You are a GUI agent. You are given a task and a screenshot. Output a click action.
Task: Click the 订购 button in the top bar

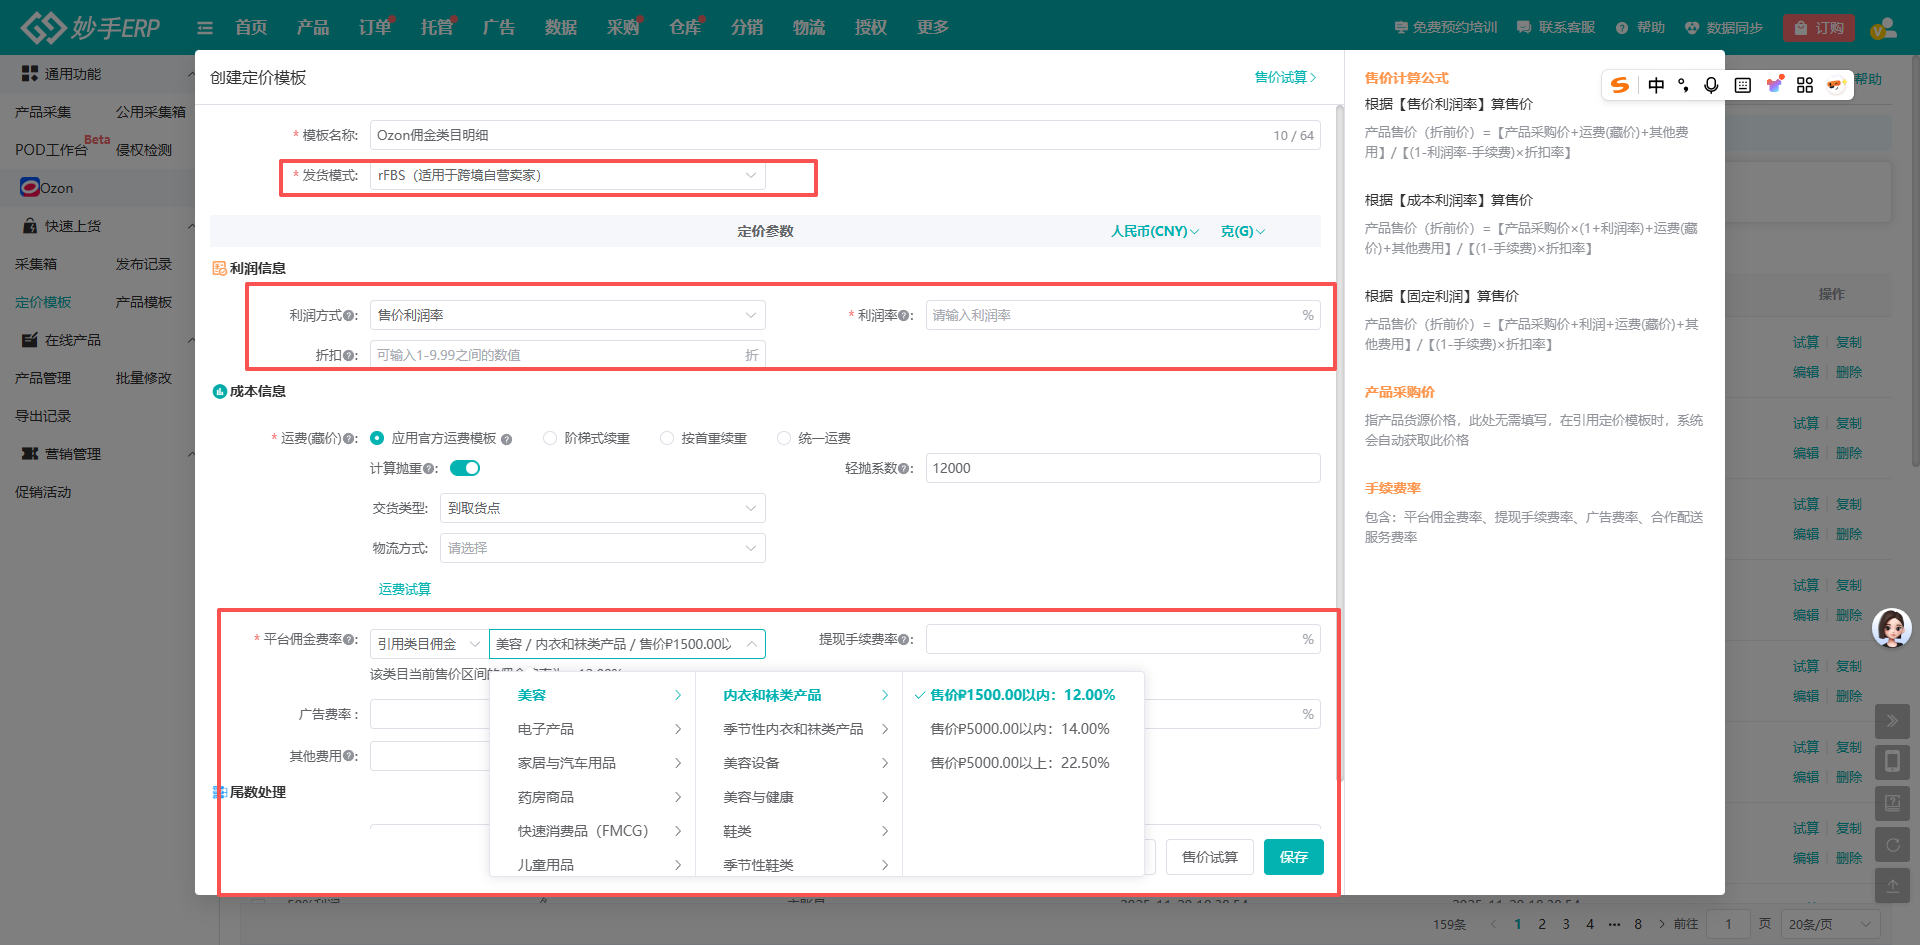(1819, 28)
